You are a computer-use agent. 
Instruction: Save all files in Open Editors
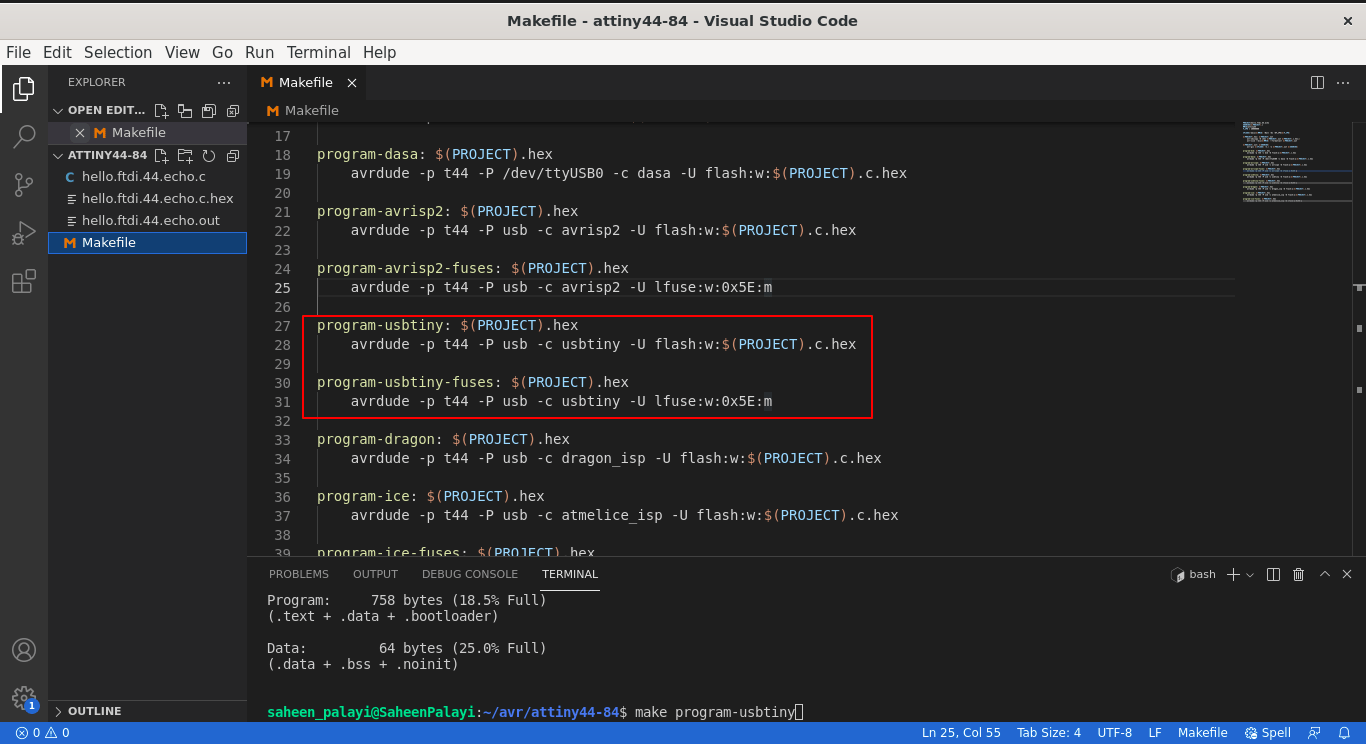209,111
